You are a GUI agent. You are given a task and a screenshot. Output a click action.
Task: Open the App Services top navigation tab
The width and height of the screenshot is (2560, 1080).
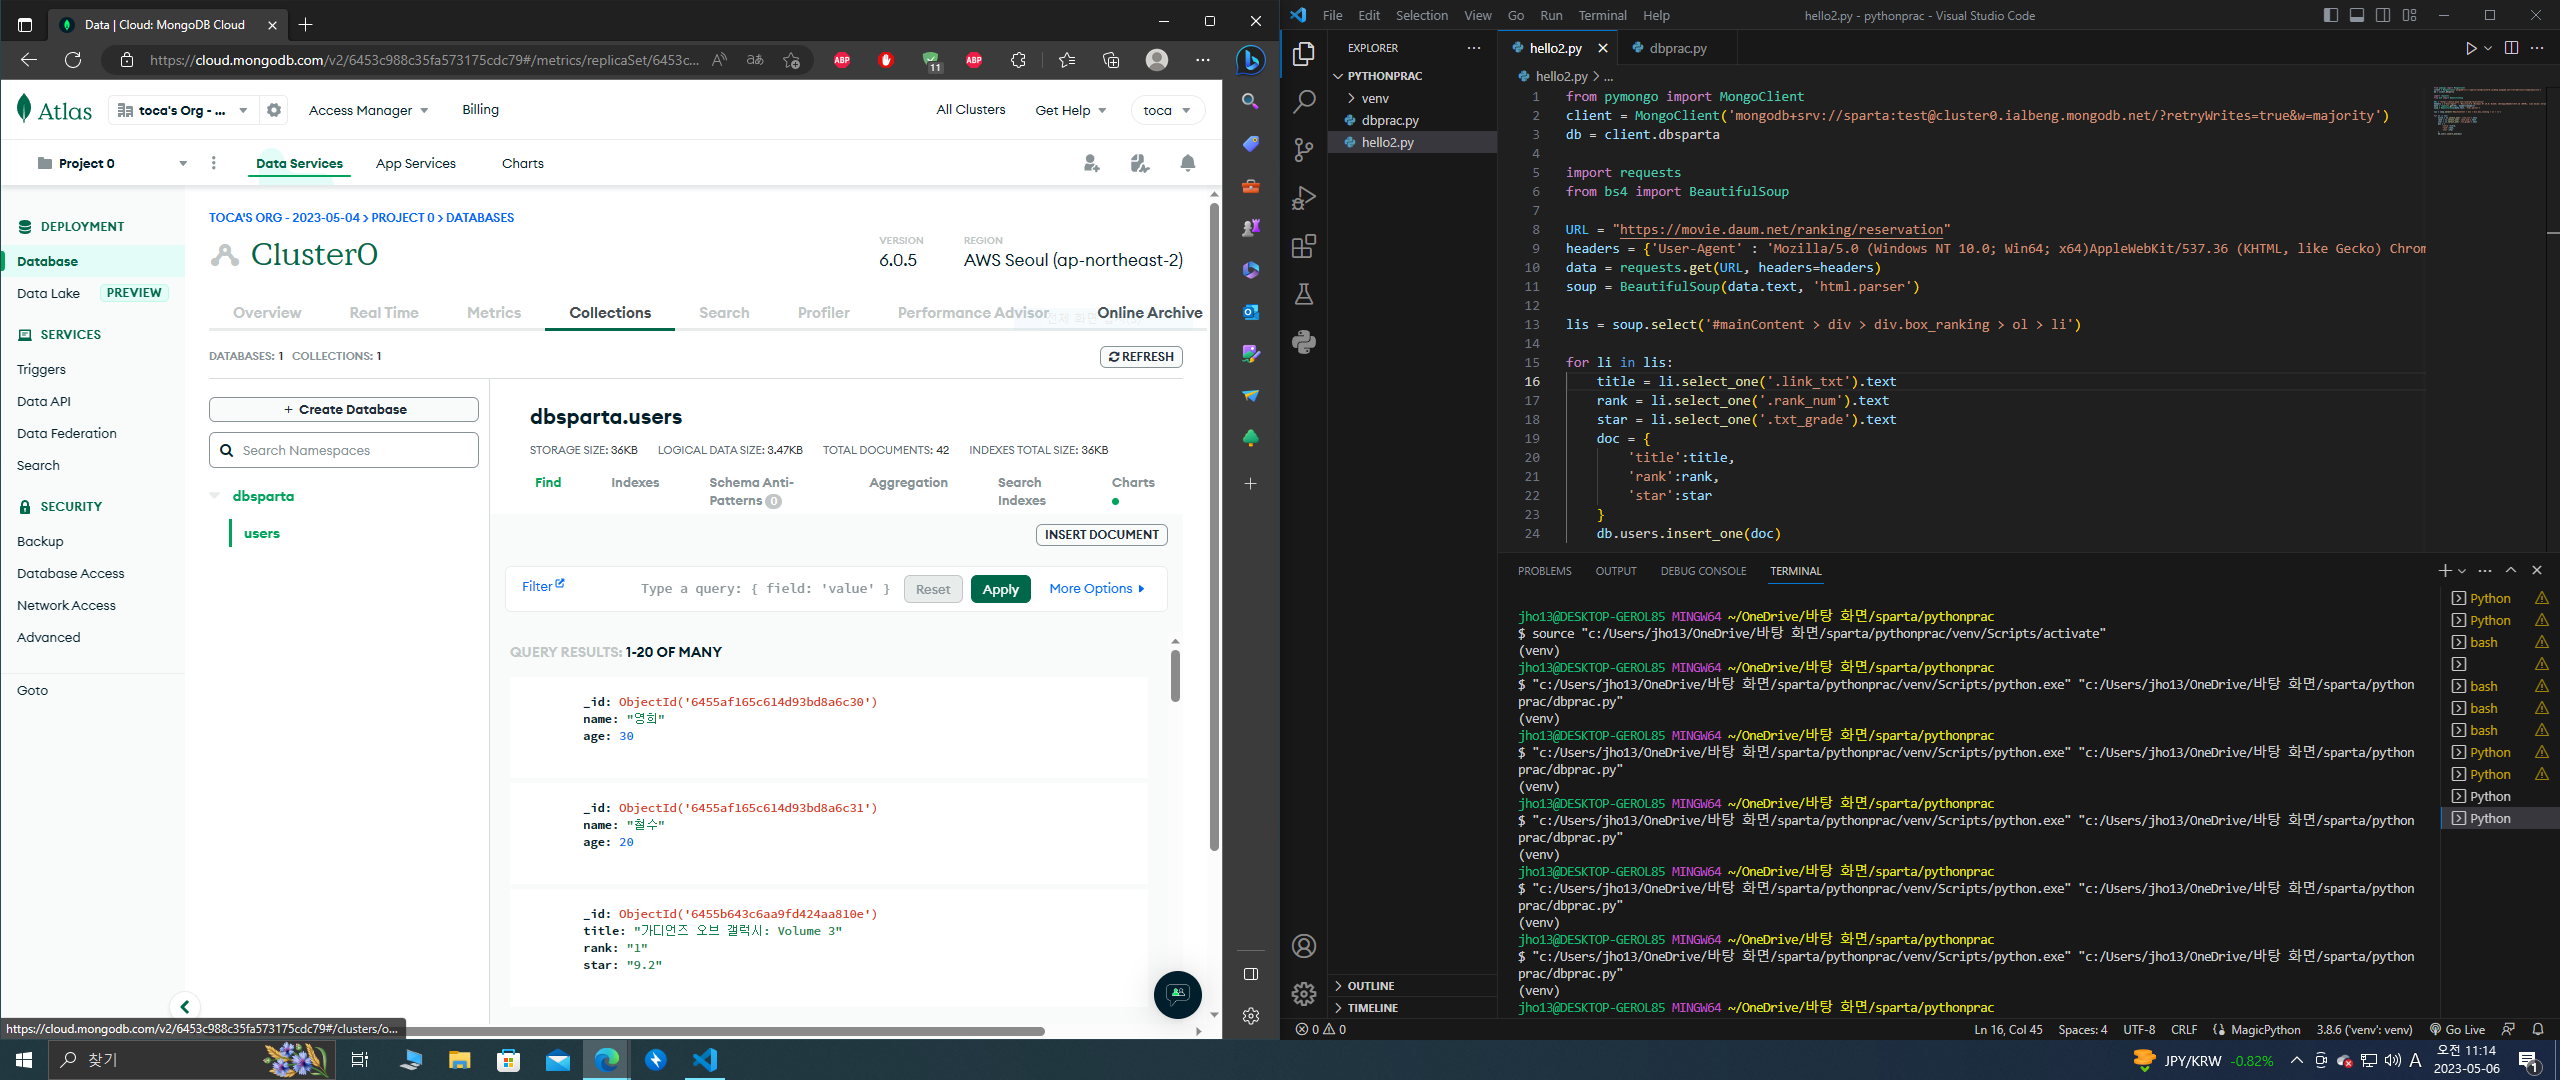point(416,163)
